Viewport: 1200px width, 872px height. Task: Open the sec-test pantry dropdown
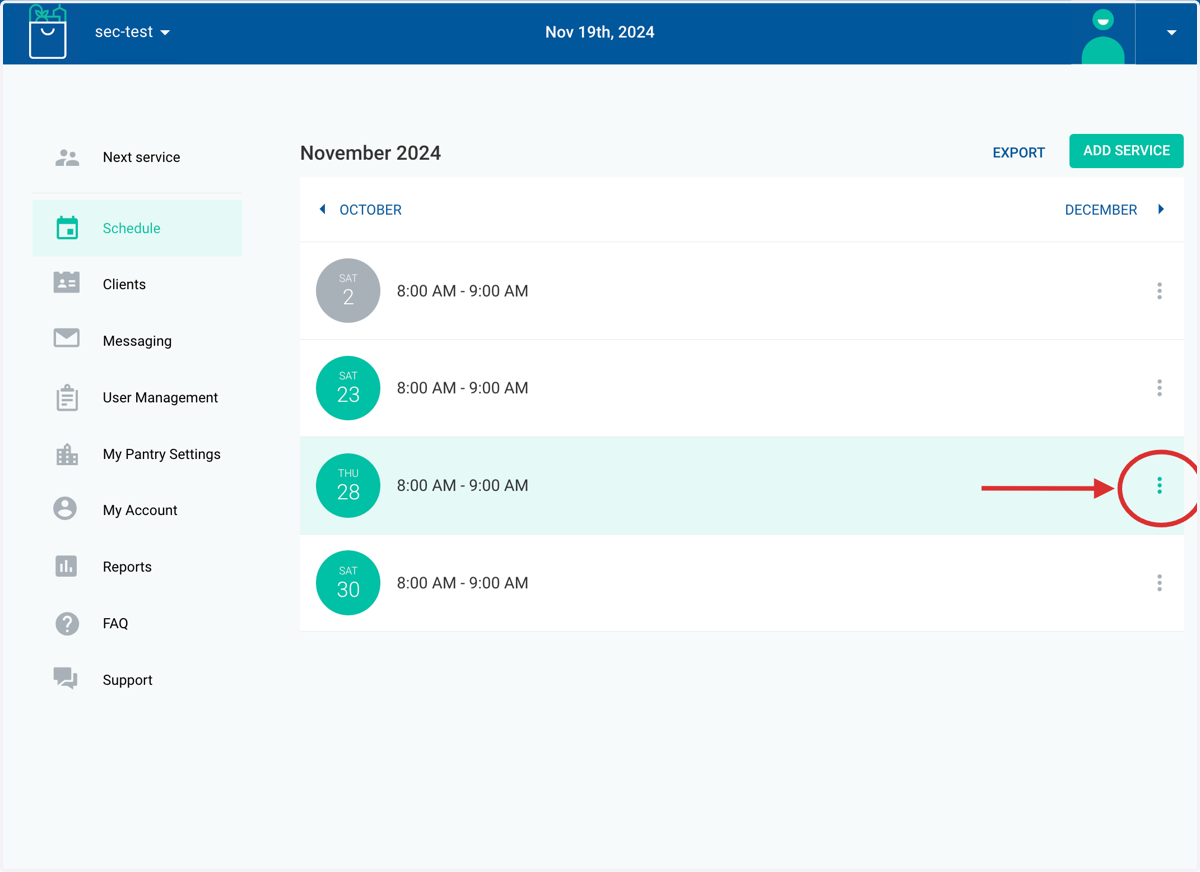132,32
